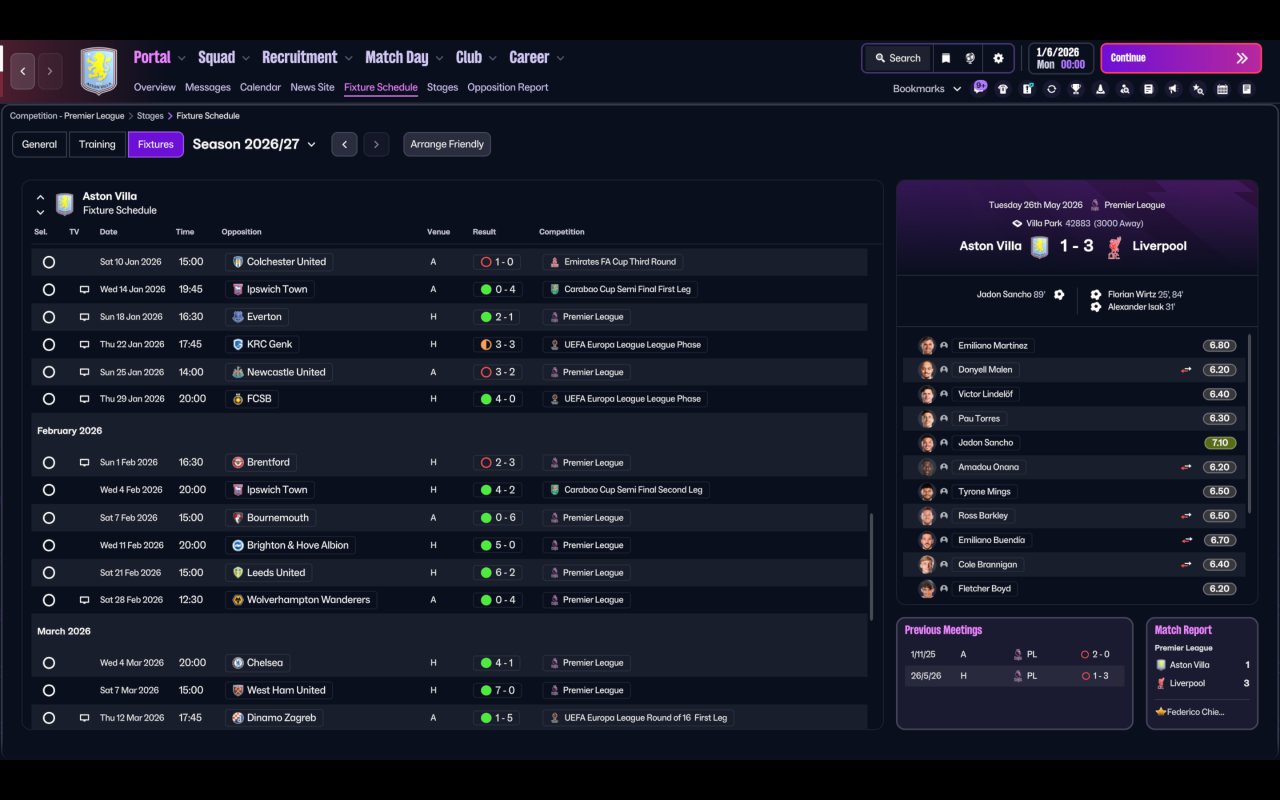Select the KRC Genk fixture circle

pos(49,344)
